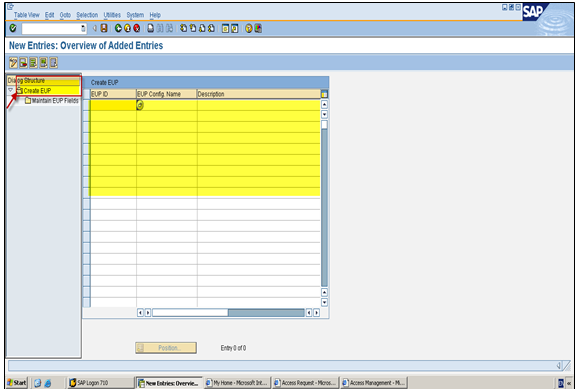
Task: Click search help icon in EUP Config. Name cell
Action: click(x=140, y=105)
